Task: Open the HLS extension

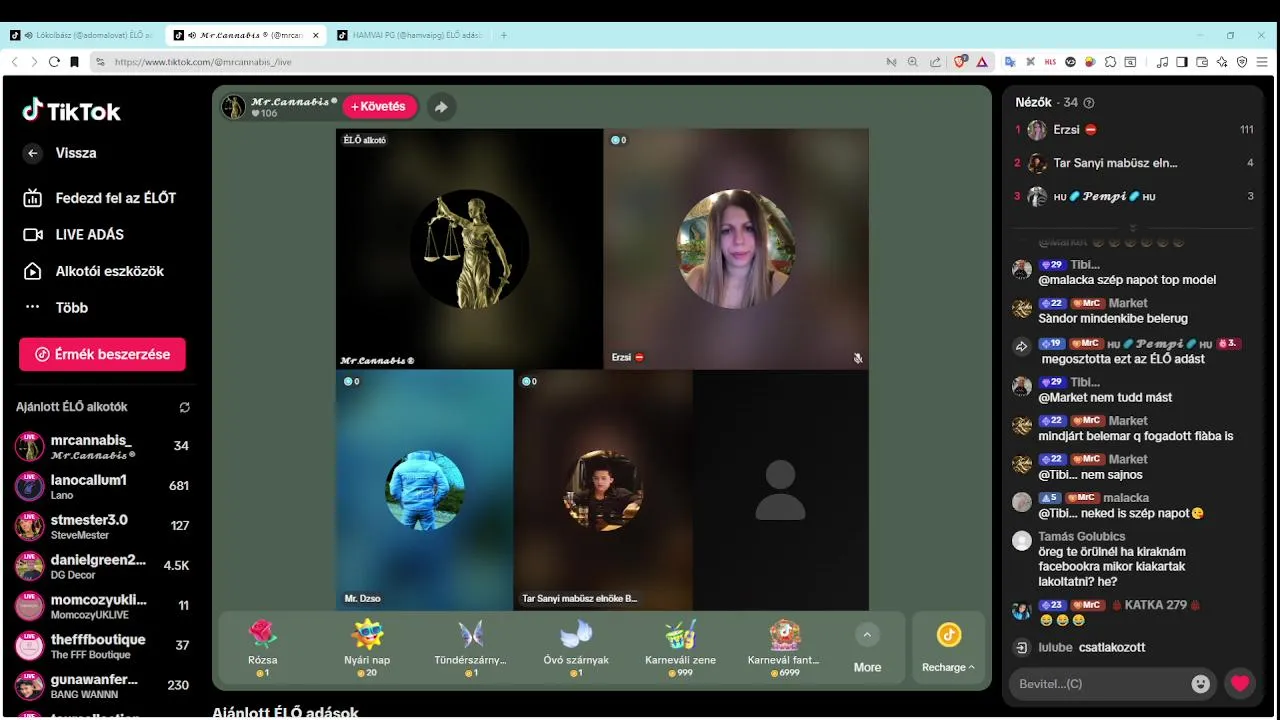Action: coord(1050,62)
